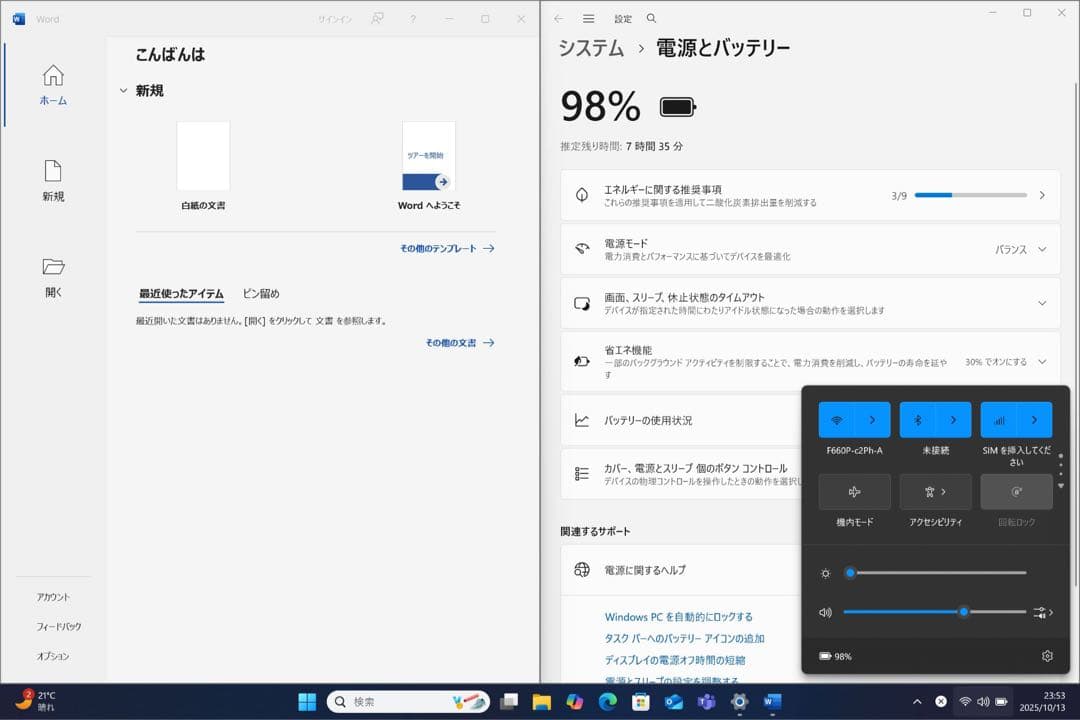Click the speaker icon in quick settings
Viewport: 1080px width, 720px height.
825,612
